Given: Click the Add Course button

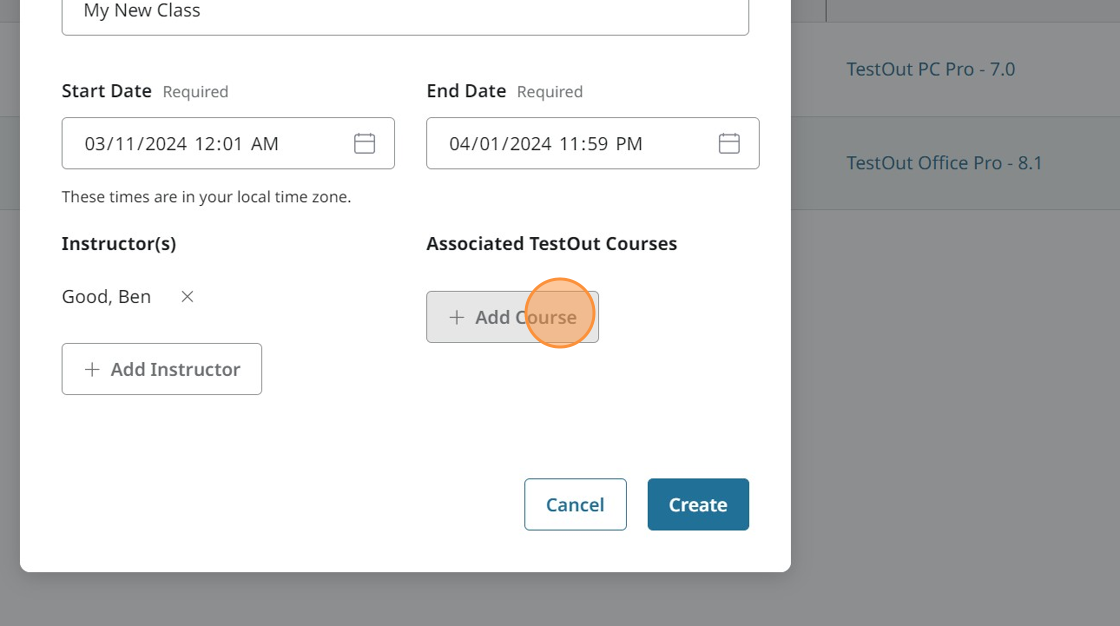Looking at the screenshot, I should coord(512,317).
